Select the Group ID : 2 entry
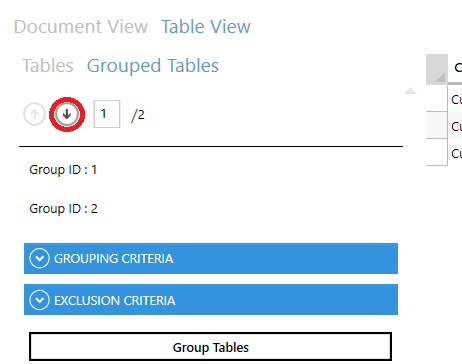 (x=63, y=209)
